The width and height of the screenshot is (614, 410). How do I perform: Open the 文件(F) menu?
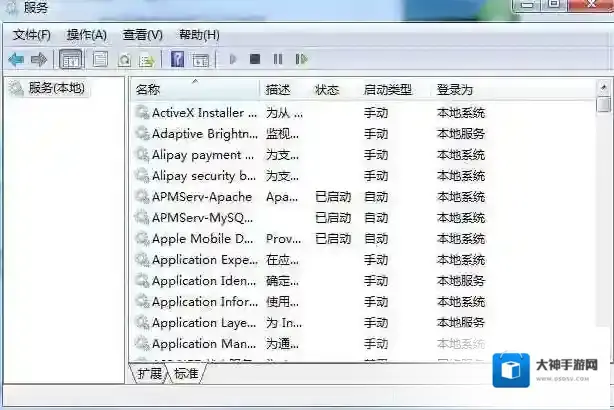31,35
